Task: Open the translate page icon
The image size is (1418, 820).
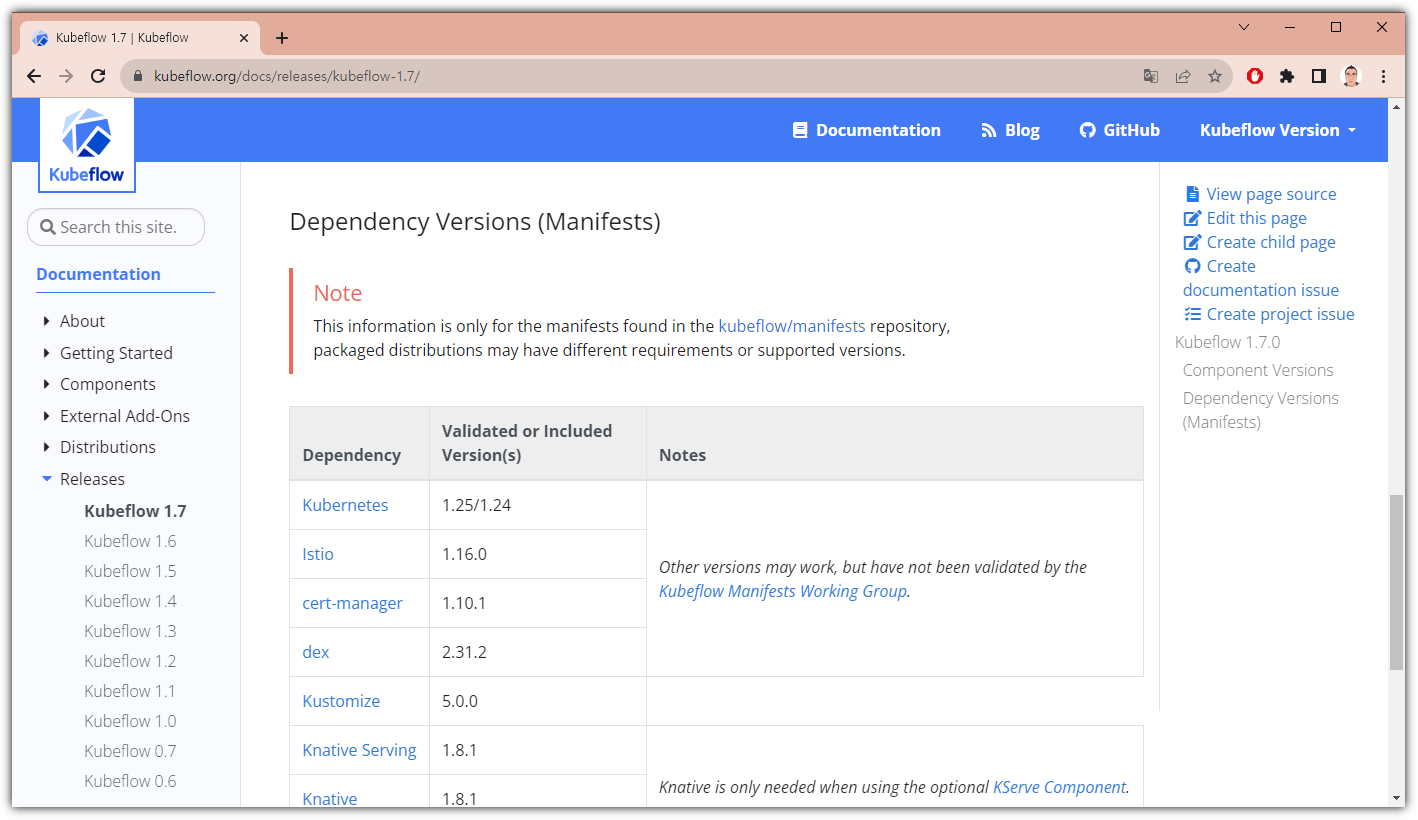Action: pyautogui.click(x=1151, y=76)
